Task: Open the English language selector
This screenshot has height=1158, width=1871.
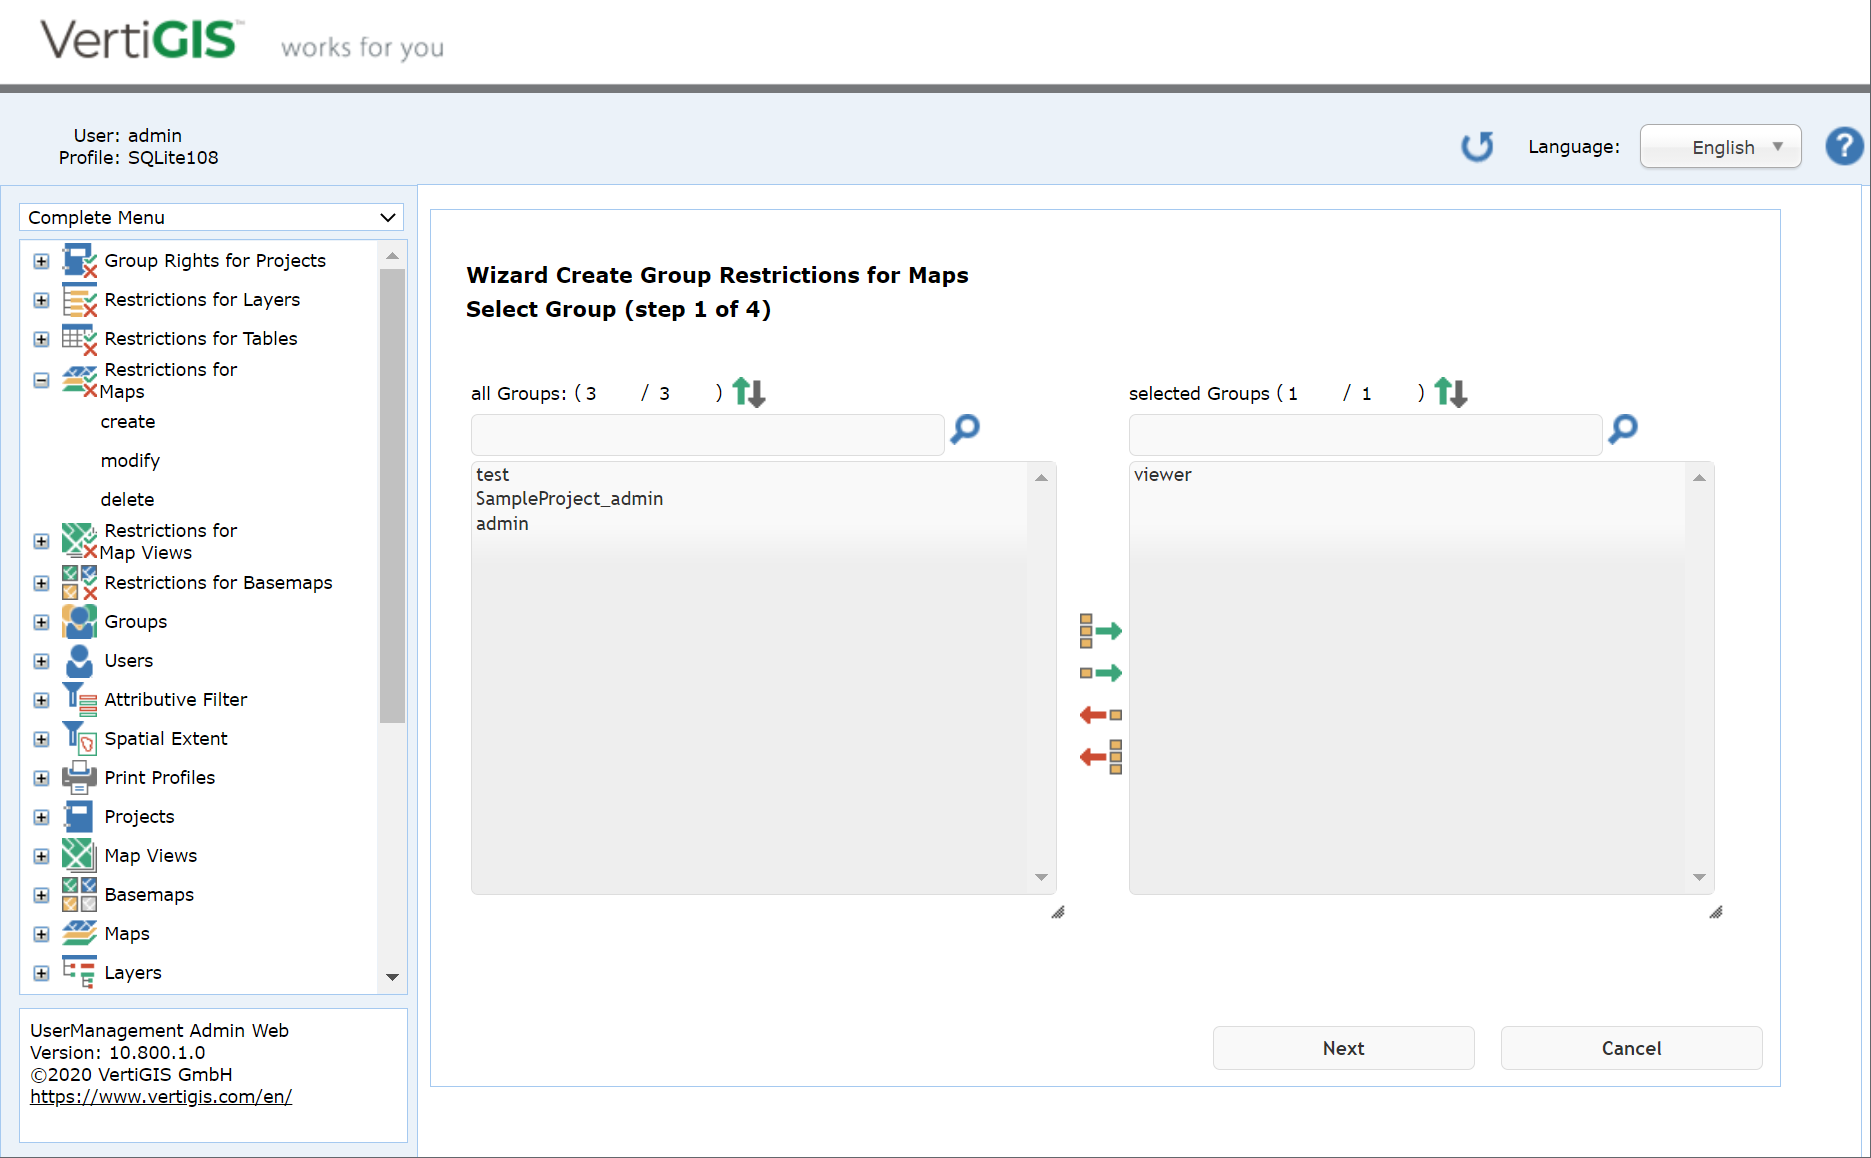Action: pos(1720,146)
